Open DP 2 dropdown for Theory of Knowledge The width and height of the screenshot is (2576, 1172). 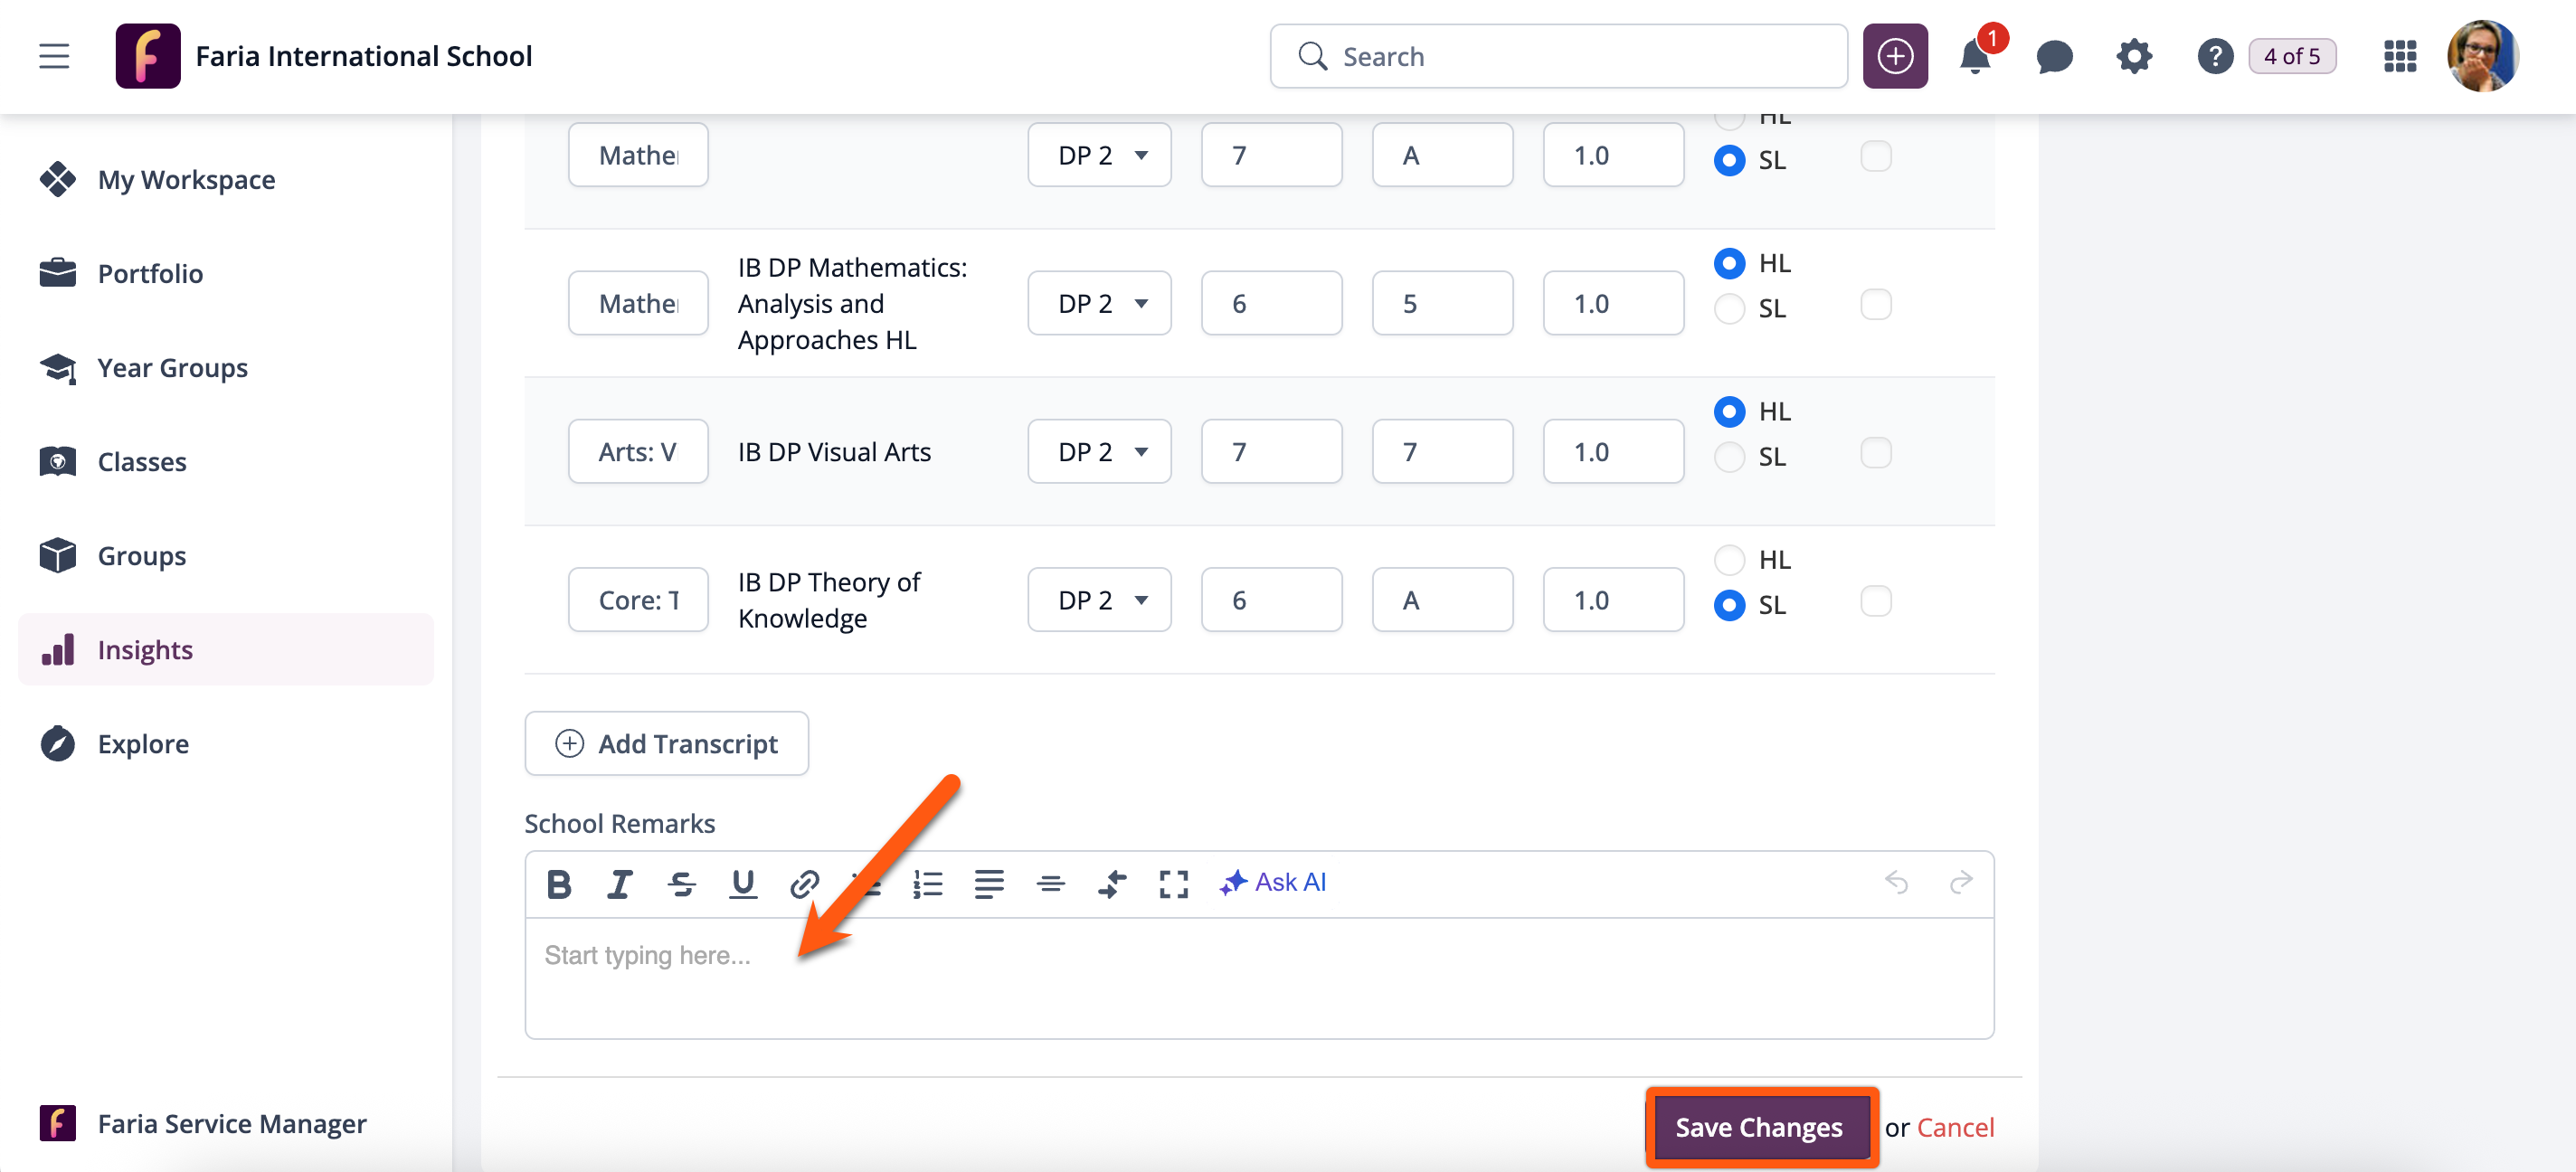(x=1099, y=600)
